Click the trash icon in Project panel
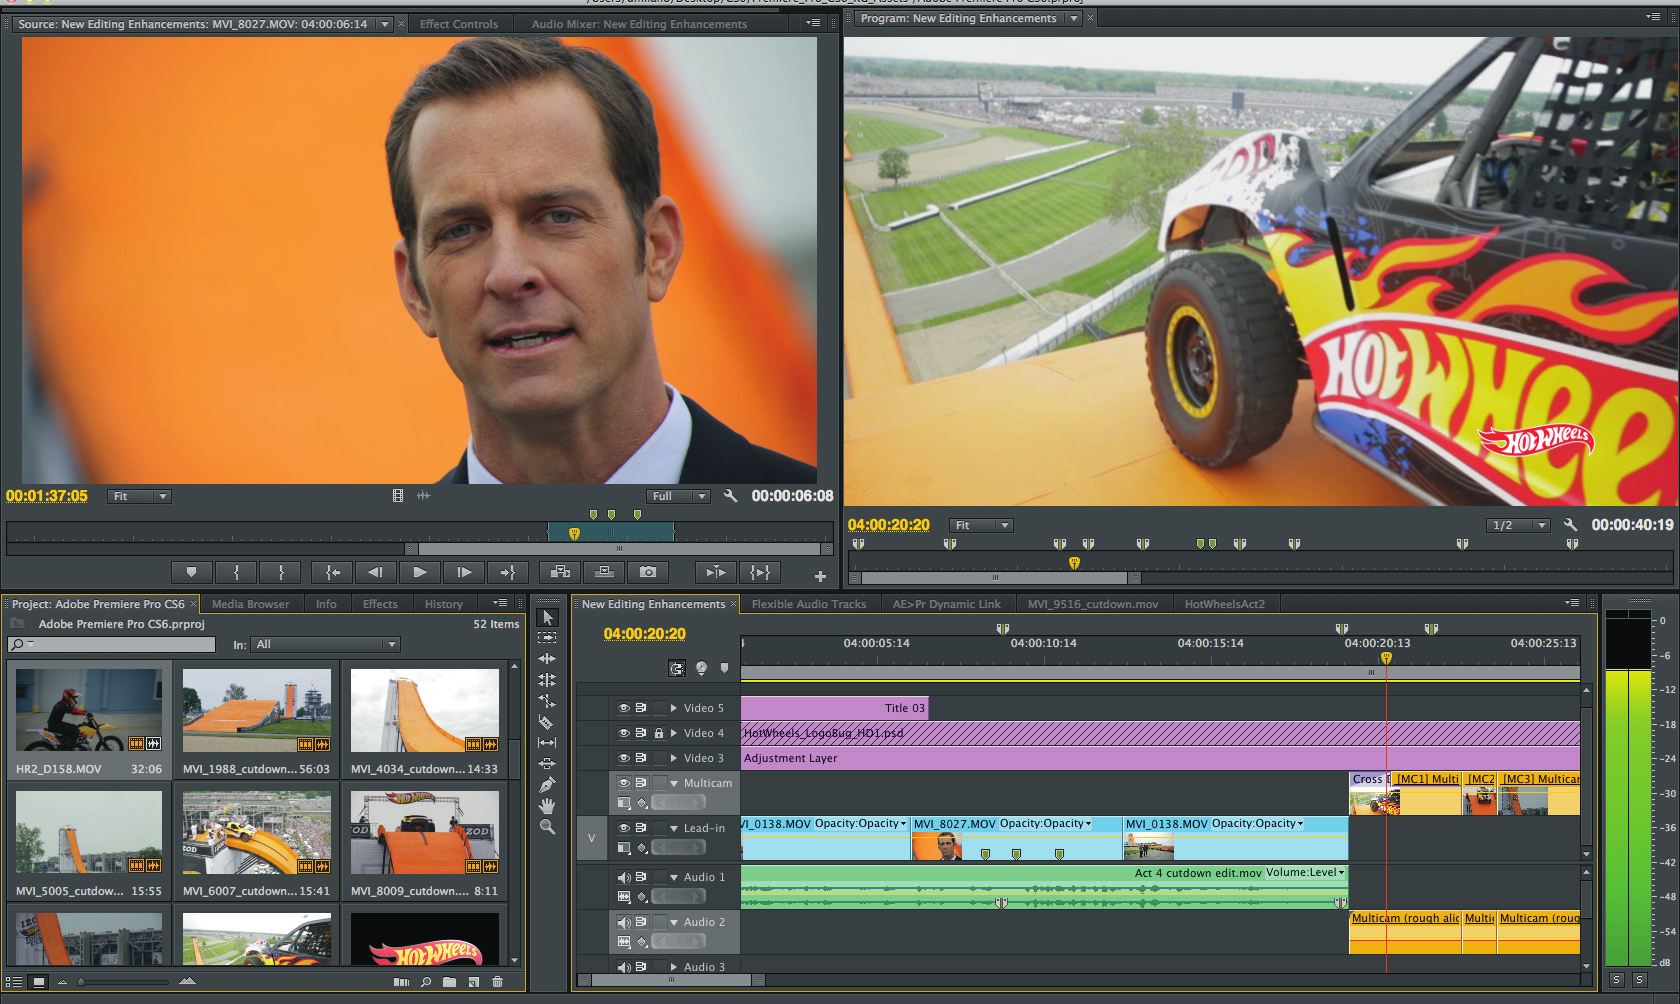This screenshot has height=1004, width=1680. [x=497, y=982]
